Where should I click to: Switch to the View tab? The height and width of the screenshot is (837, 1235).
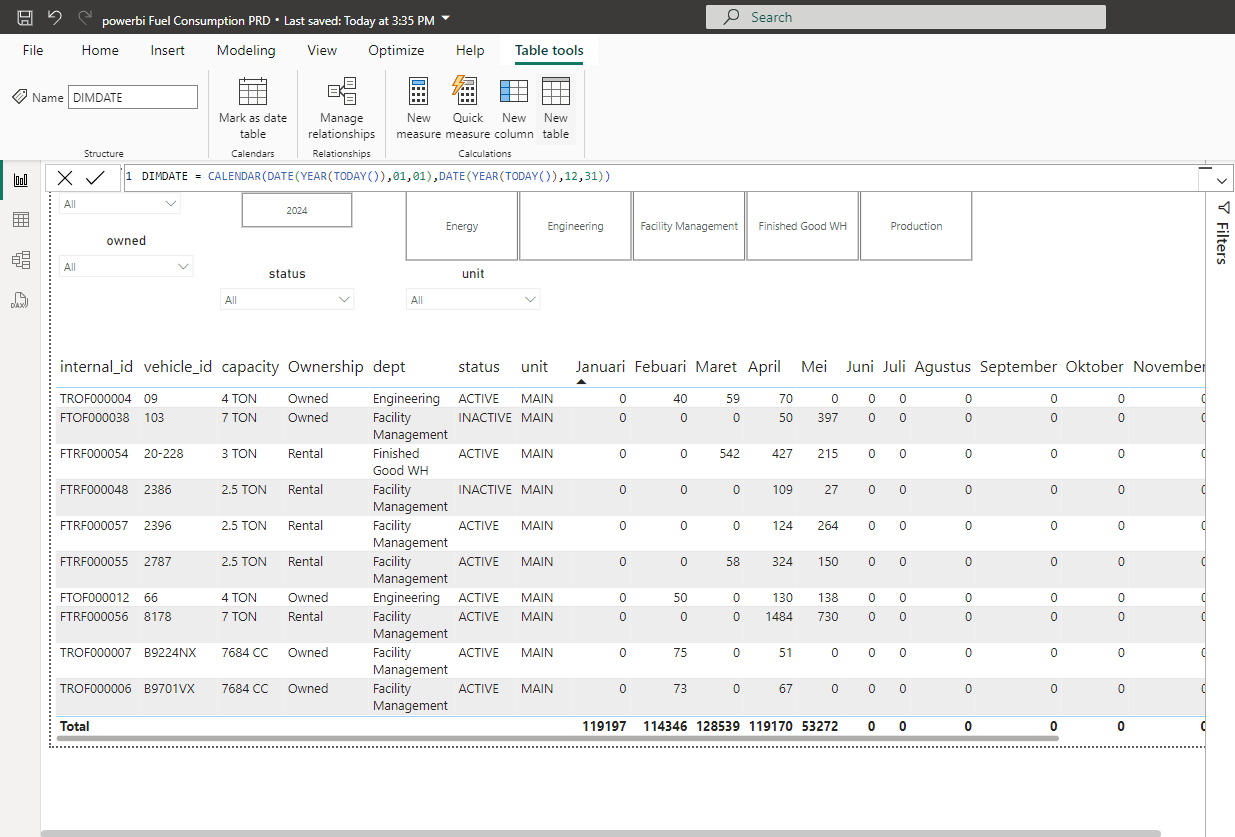click(322, 50)
